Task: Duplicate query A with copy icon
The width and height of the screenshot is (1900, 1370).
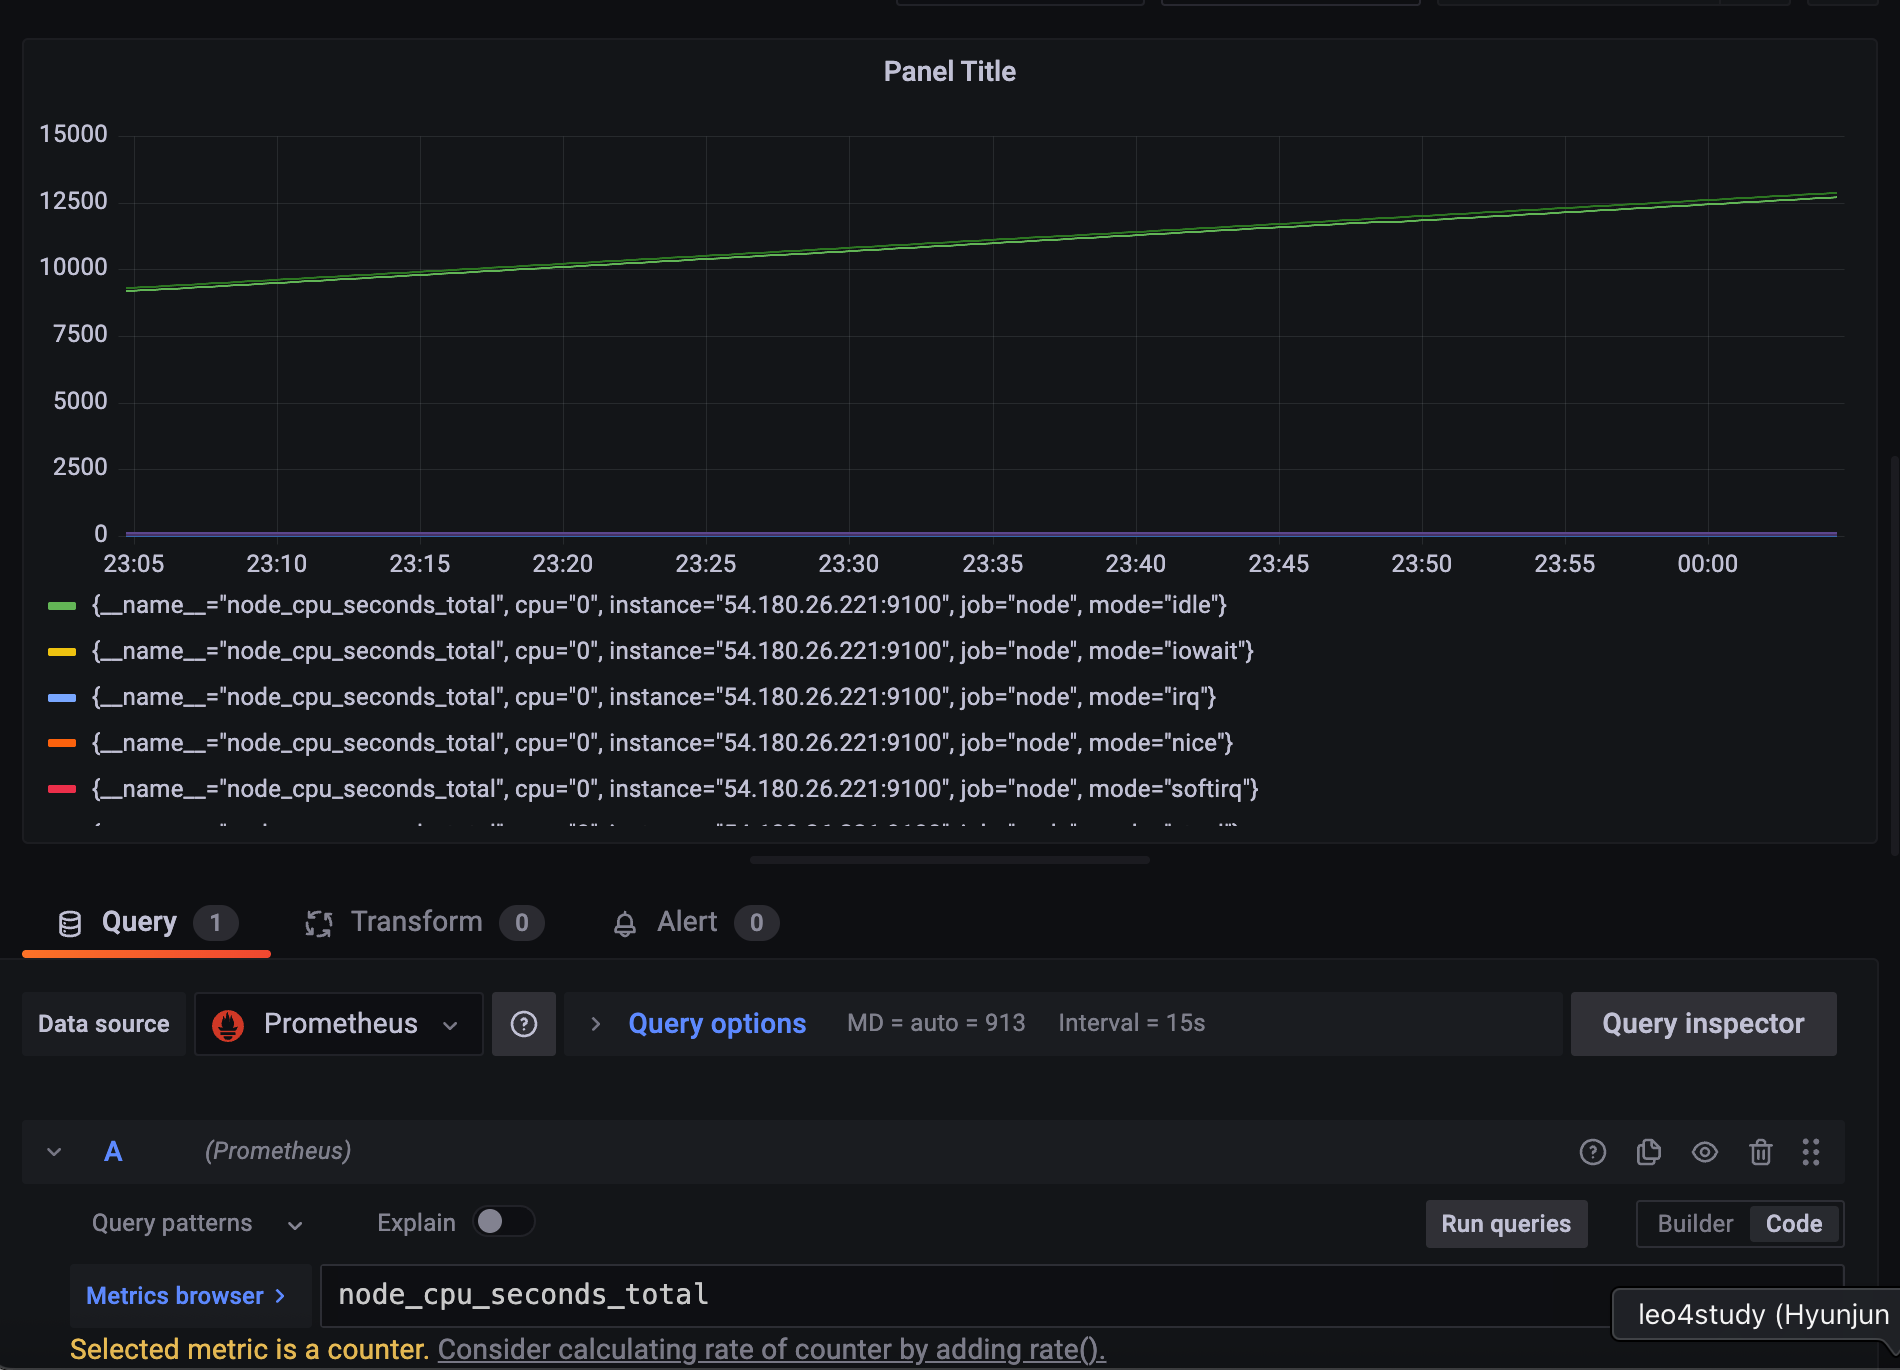Action: [x=1649, y=1152]
